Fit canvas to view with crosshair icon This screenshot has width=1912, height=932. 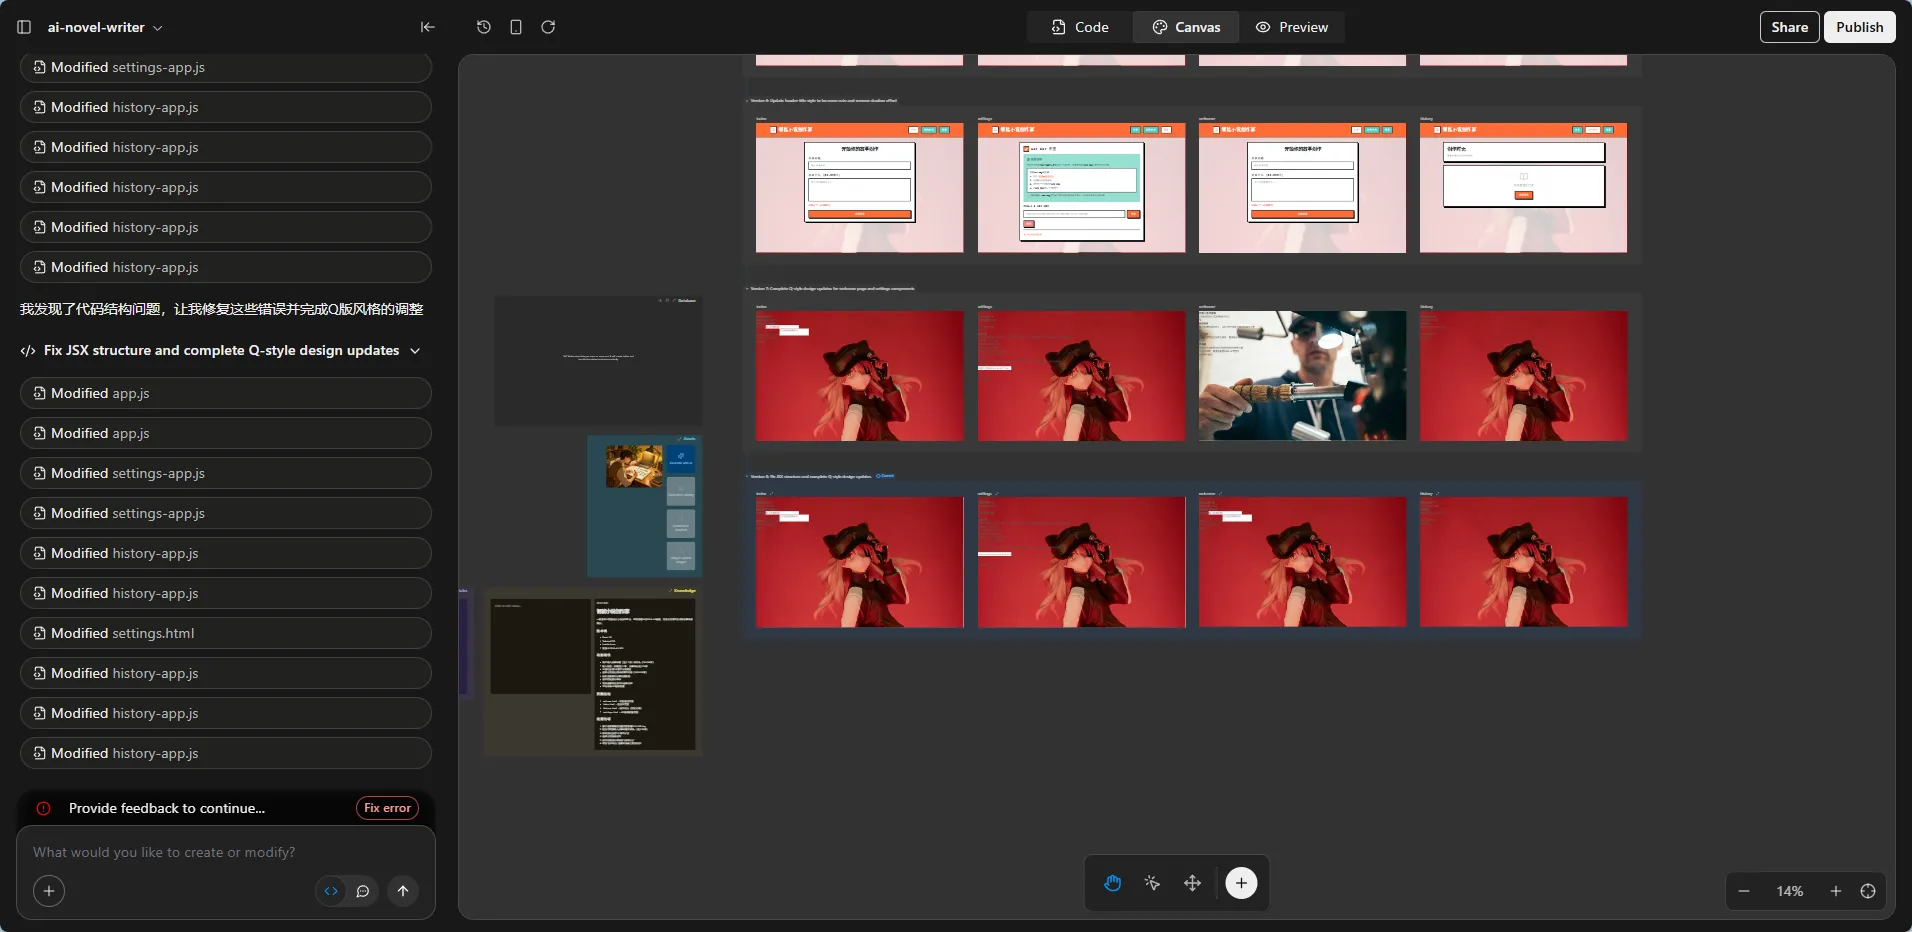click(1867, 891)
